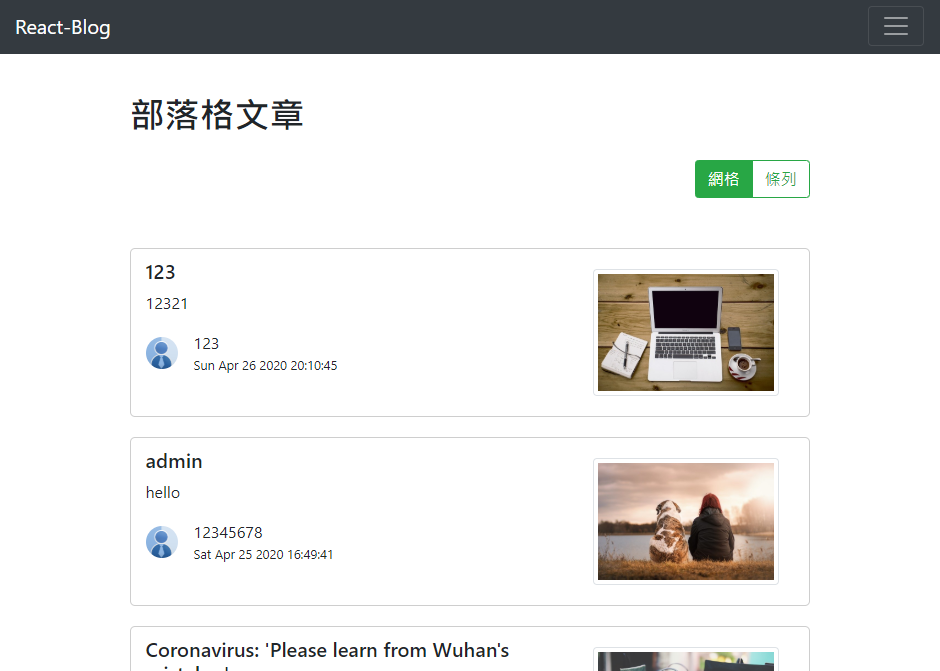Click the React-Blog brand link

[63, 27]
